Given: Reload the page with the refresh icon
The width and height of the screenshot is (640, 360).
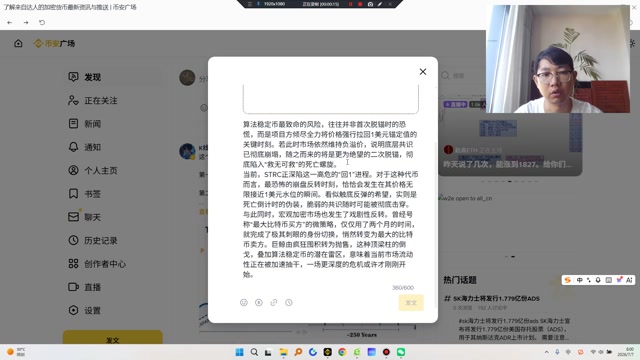Looking at the screenshot, I should (x=42, y=22).
